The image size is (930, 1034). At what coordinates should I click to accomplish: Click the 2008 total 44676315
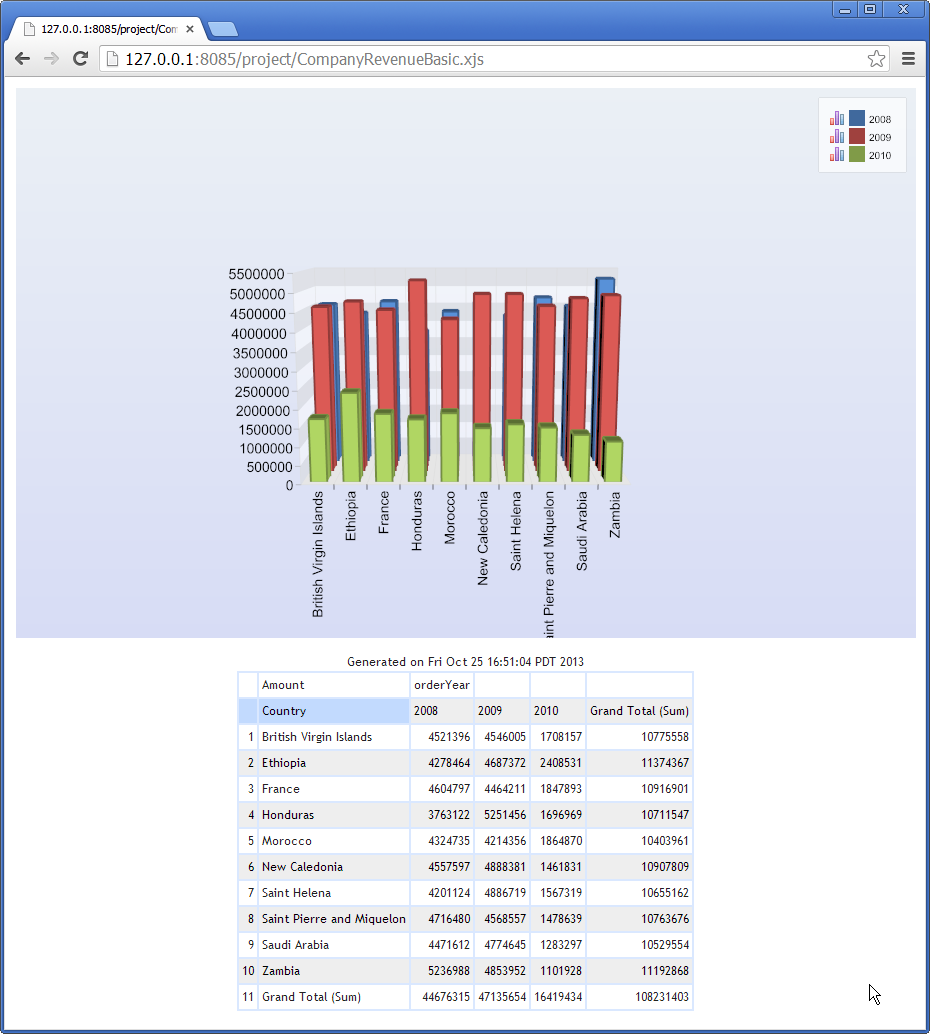[447, 996]
